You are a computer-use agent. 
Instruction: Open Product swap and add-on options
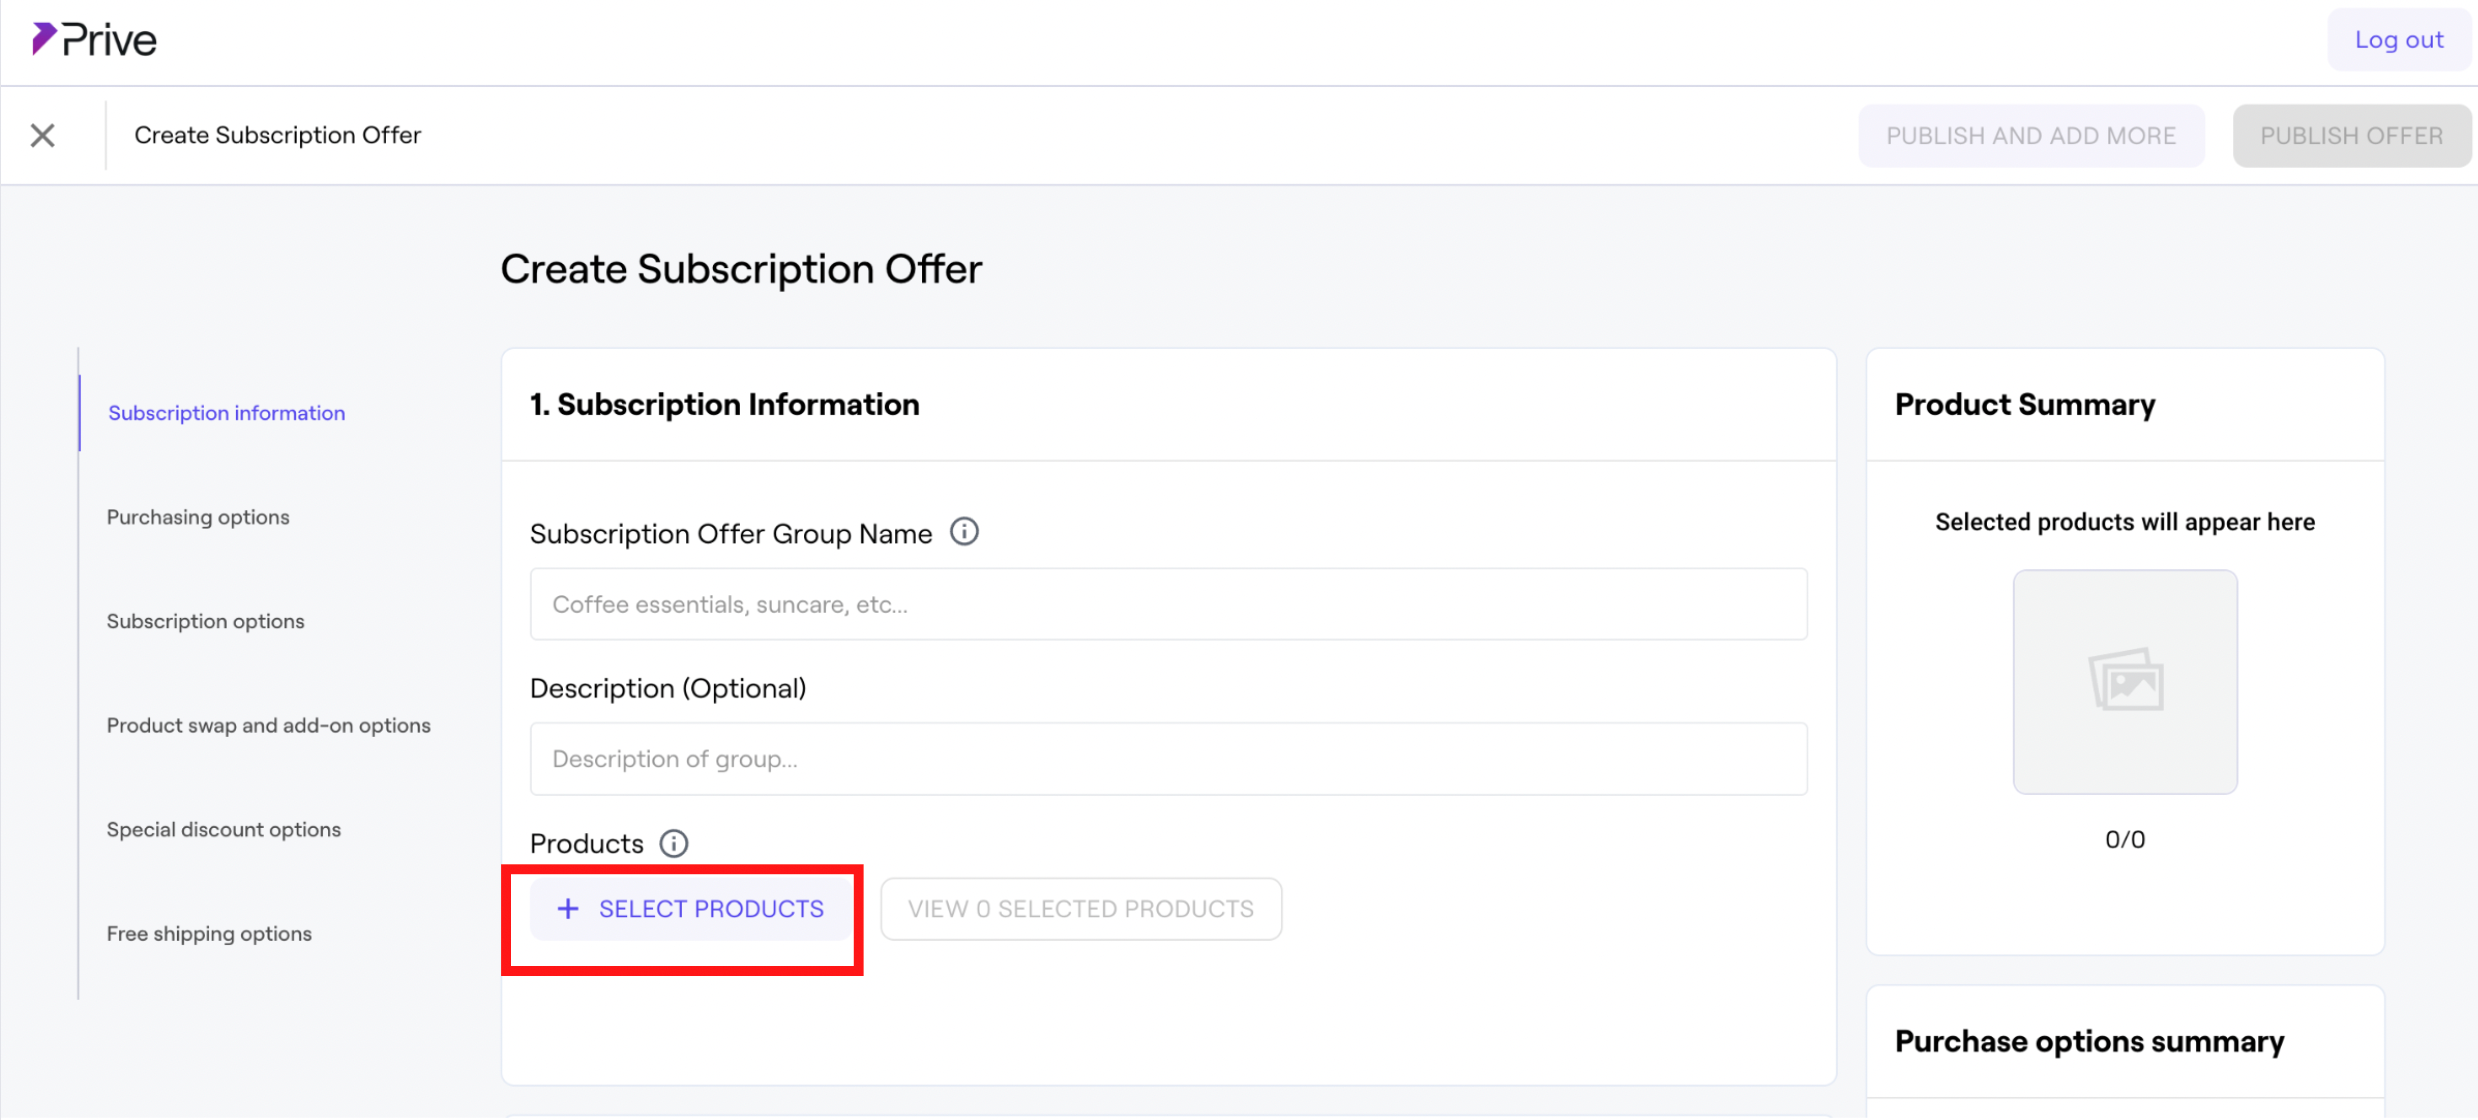coord(268,725)
